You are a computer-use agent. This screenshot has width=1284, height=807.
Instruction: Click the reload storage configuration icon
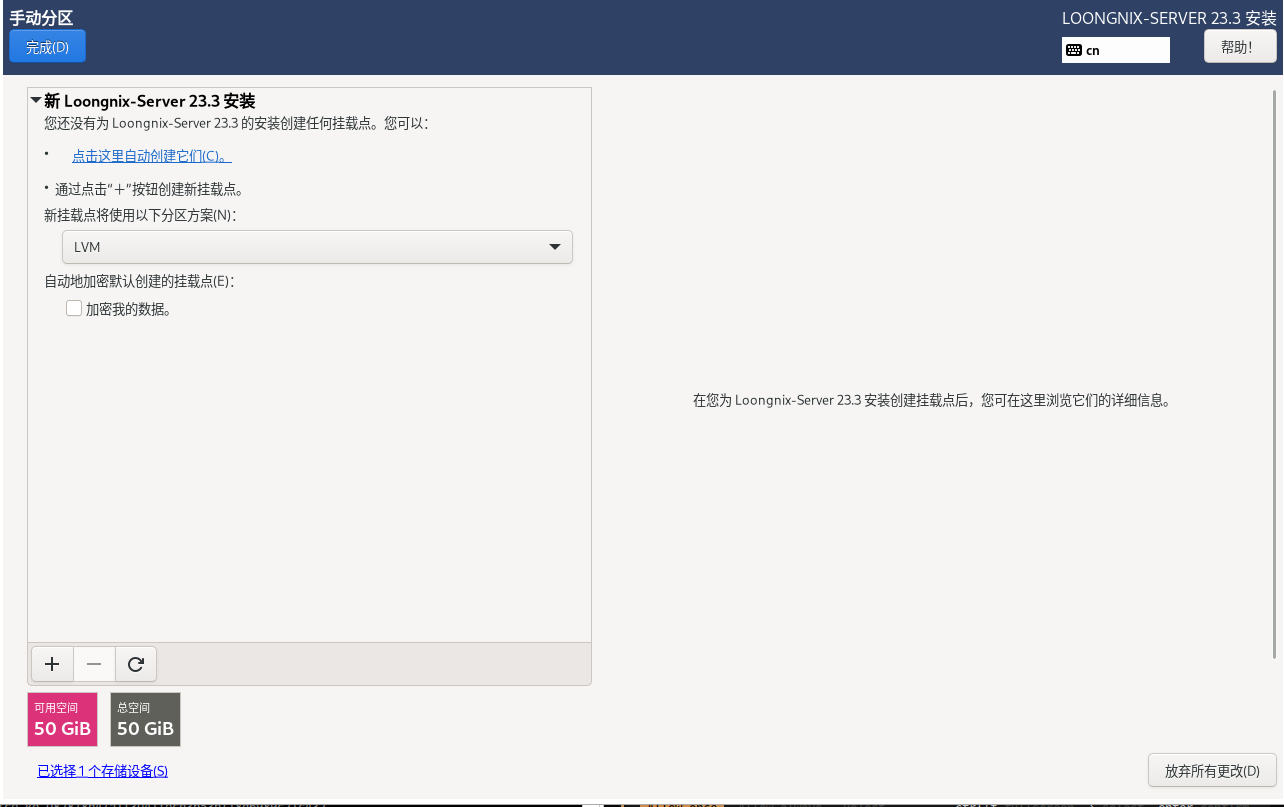(x=136, y=663)
